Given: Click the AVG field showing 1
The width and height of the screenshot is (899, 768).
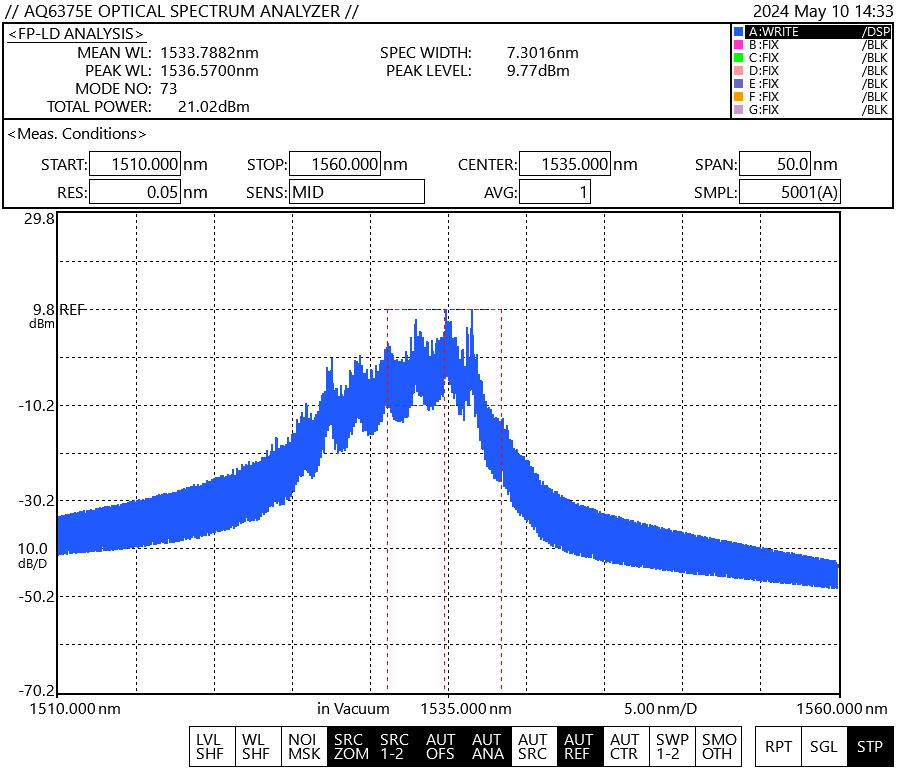Looking at the screenshot, I should [554, 191].
